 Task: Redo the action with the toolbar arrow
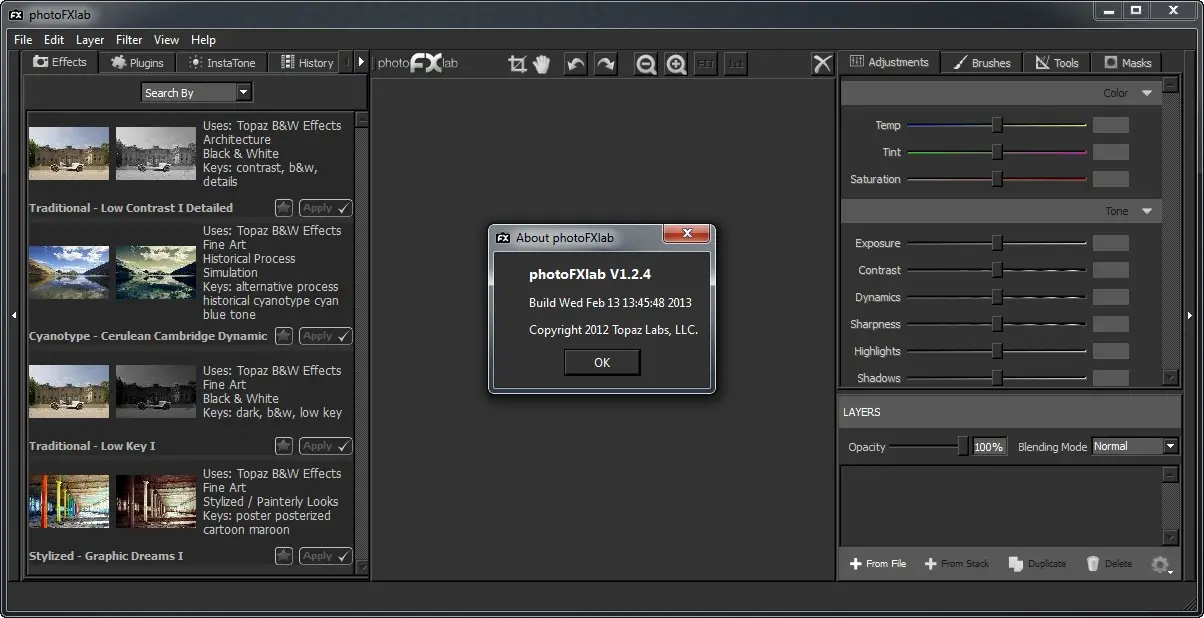pos(606,64)
